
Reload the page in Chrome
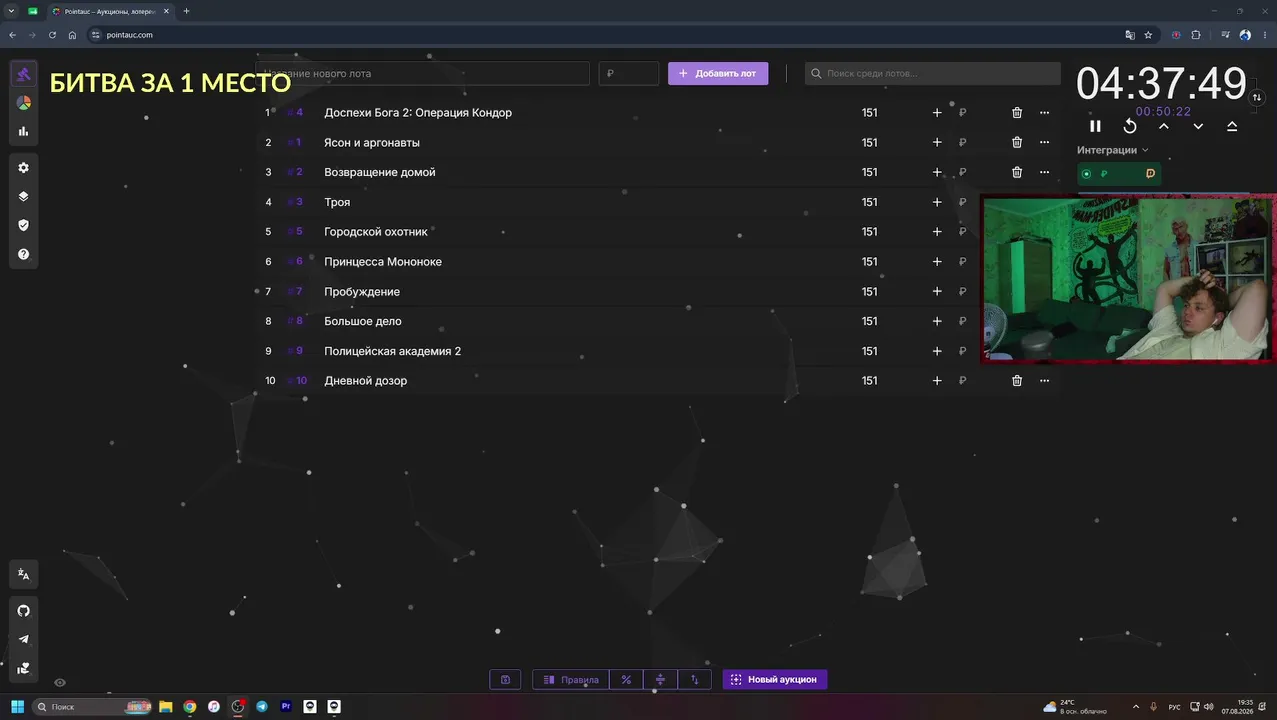pos(52,35)
